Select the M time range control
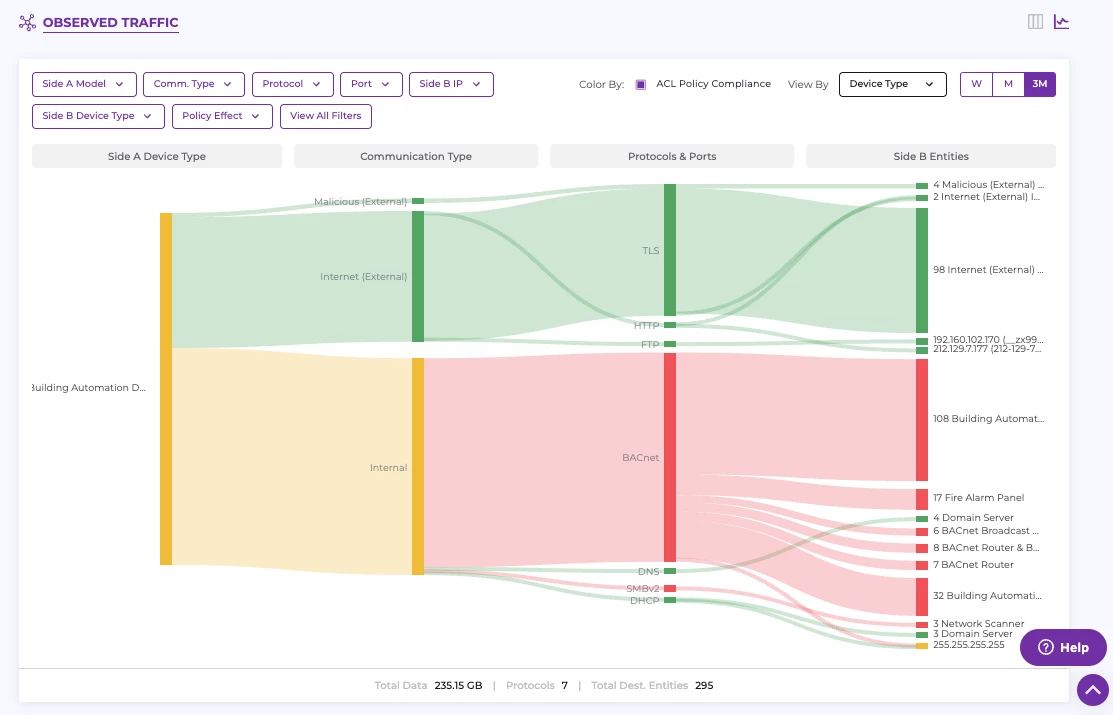 pyautogui.click(x=1007, y=84)
